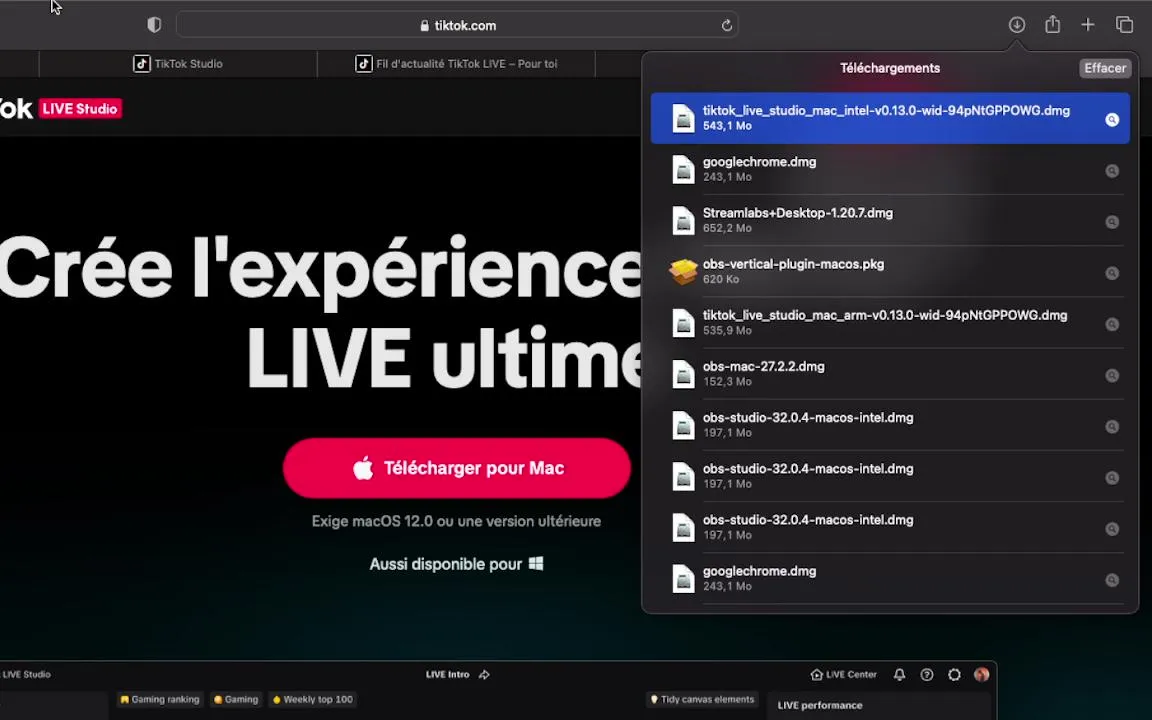
Task: Click the Streamlabs+Desktop dmg file icon
Action: coord(683,220)
